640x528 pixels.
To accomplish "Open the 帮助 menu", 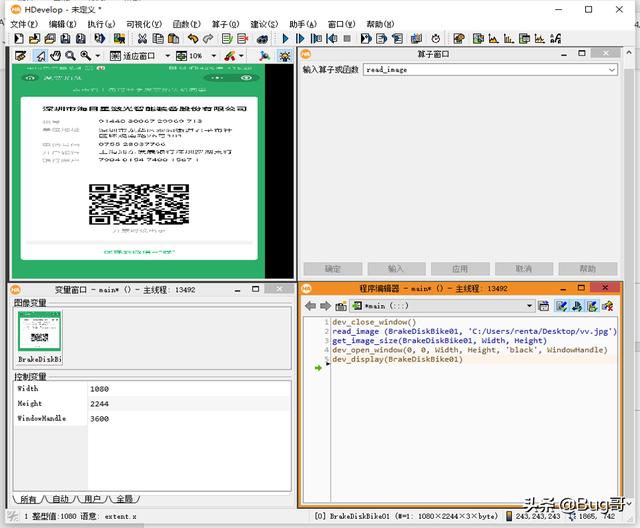I will (x=380, y=24).
